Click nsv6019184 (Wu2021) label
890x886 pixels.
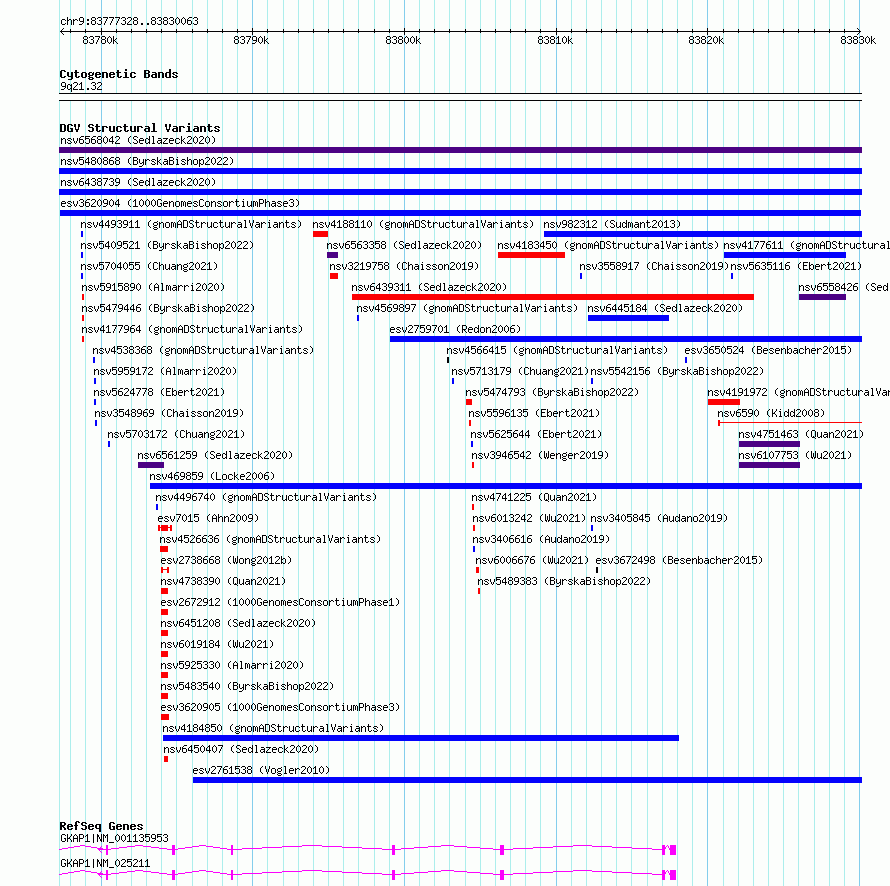217,644
